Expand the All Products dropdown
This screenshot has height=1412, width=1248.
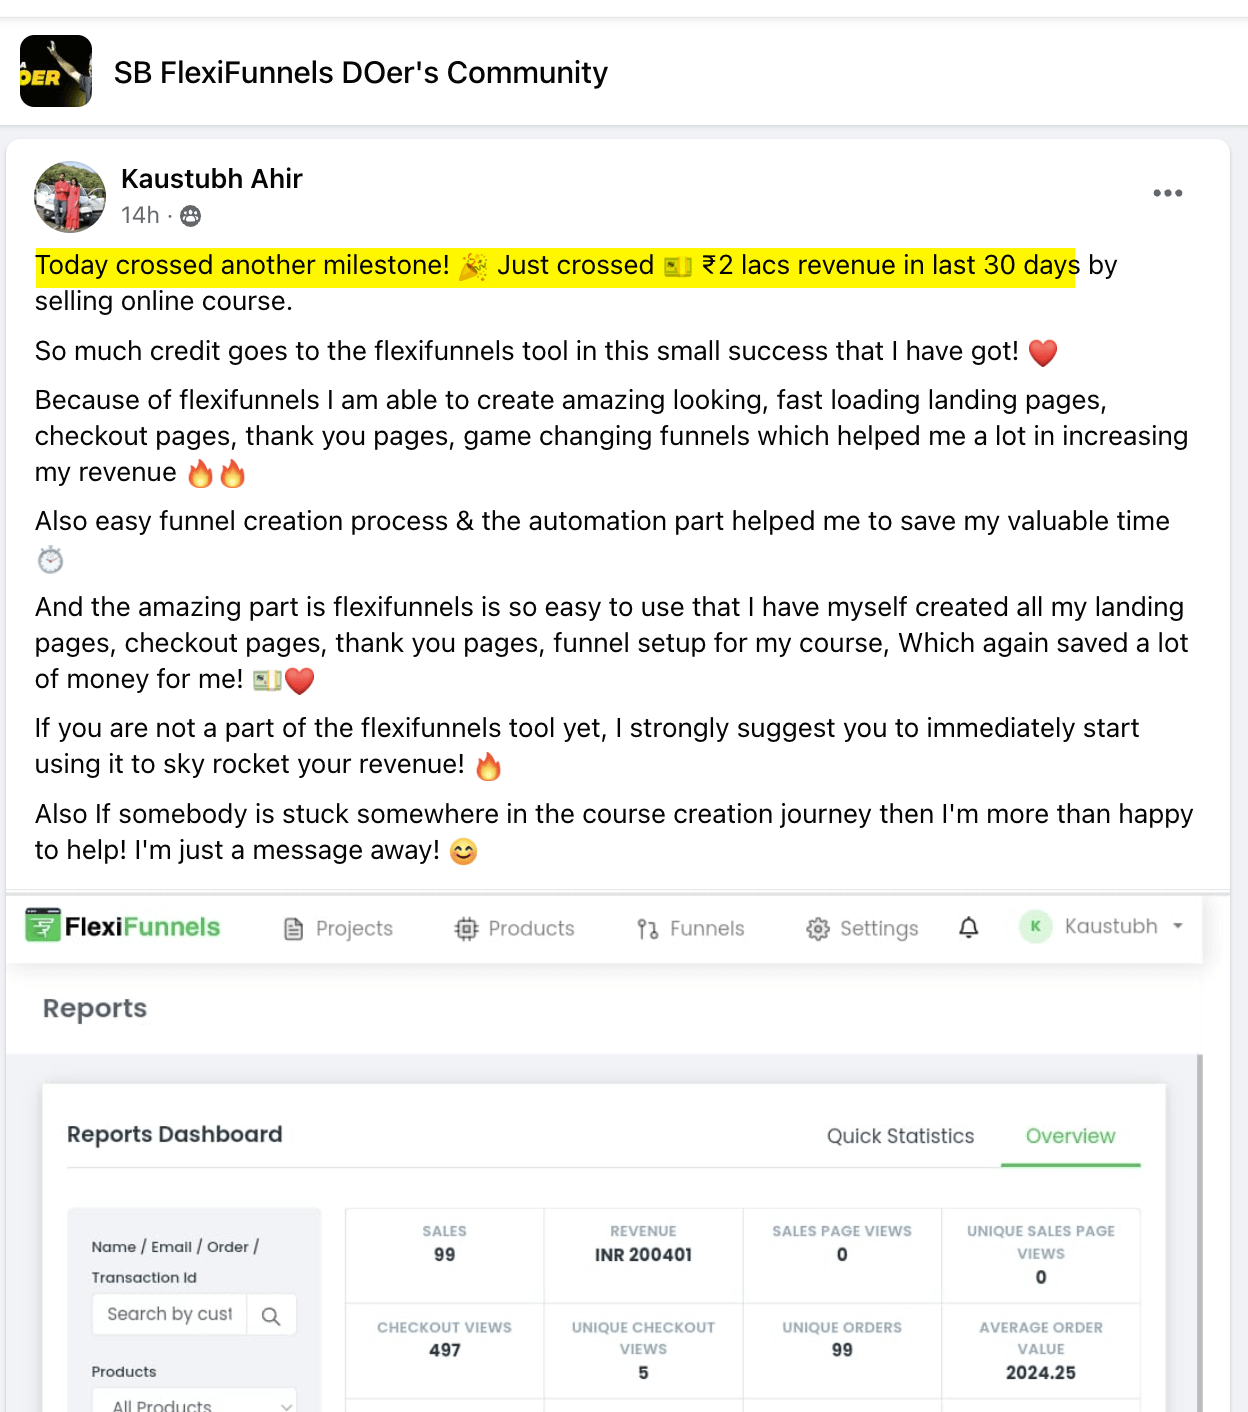(194, 1402)
